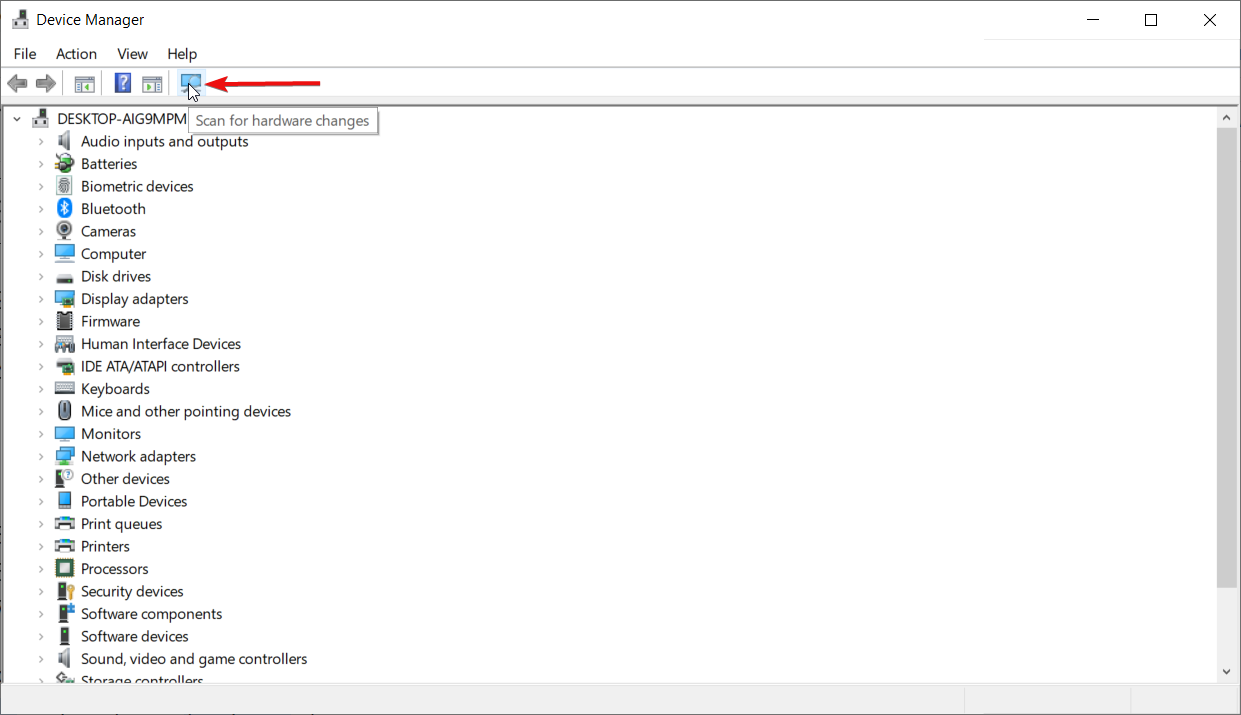Open the View menu
The width and height of the screenshot is (1241, 715).
click(132, 54)
